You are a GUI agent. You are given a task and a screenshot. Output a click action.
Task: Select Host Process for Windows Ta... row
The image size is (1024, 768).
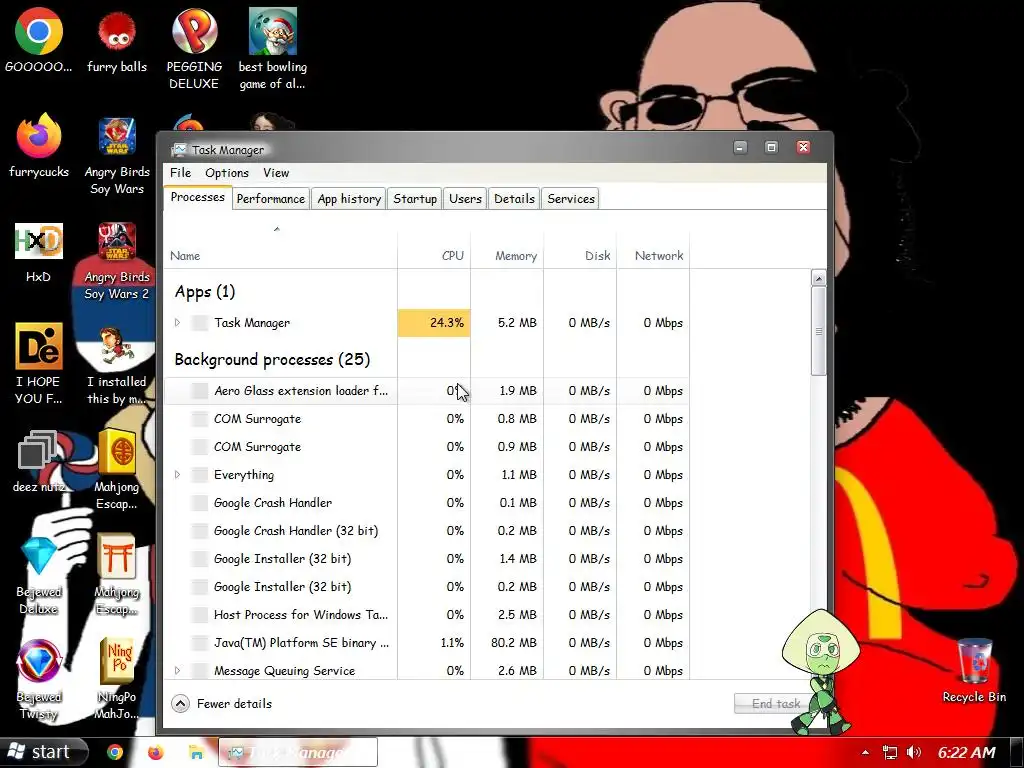coord(426,615)
